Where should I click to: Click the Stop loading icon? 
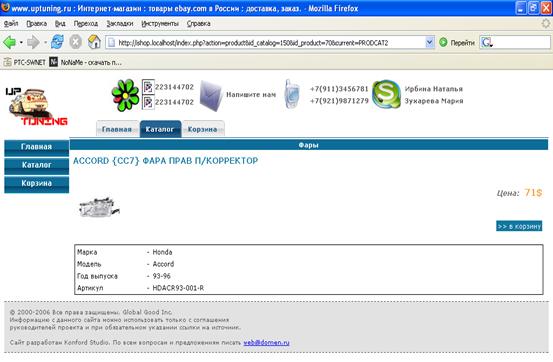click(x=75, y=42)
